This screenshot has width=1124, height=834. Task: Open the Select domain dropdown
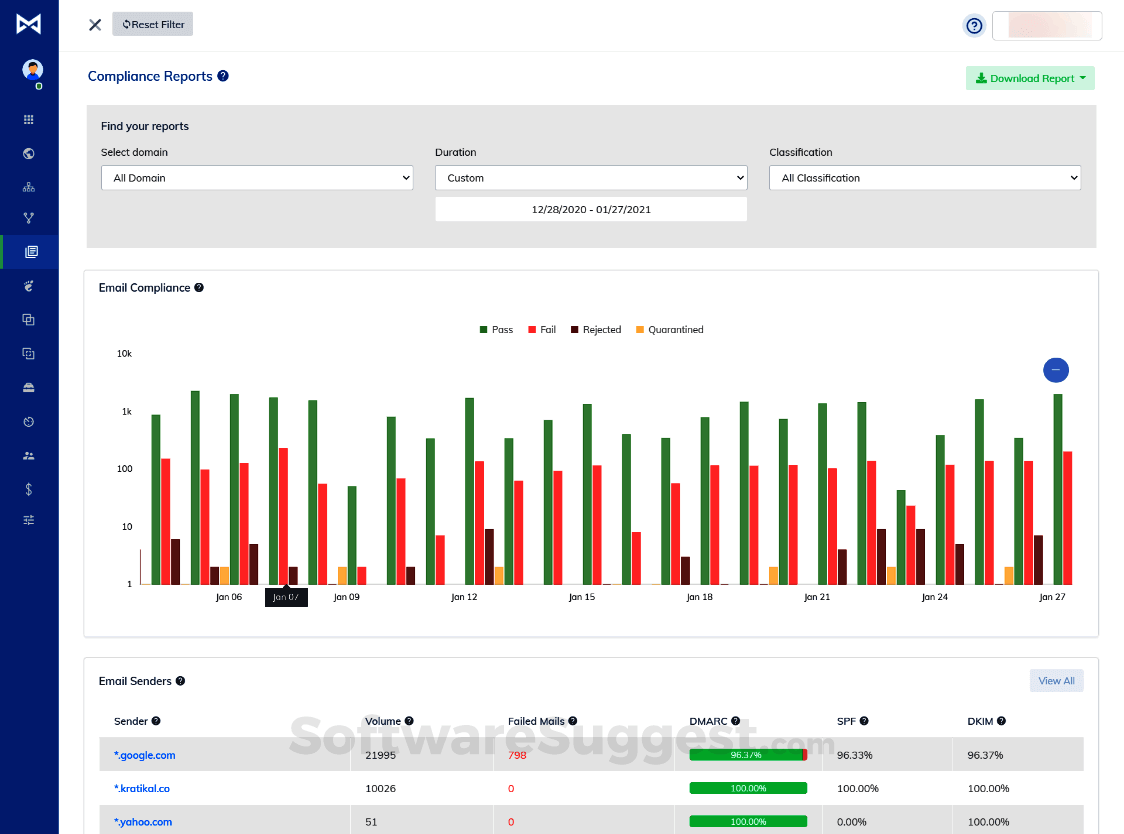[257, 178]
